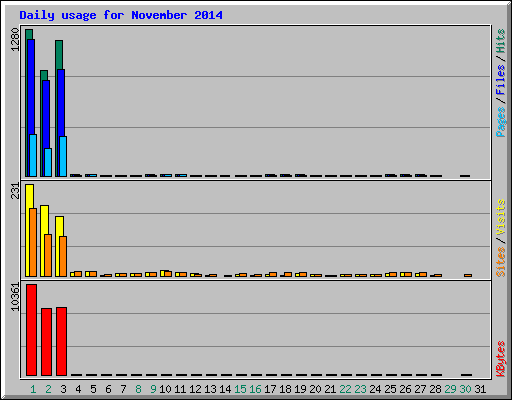Click day label 3 on the x-axis
512x400 pixels.
tap(63, 389)
